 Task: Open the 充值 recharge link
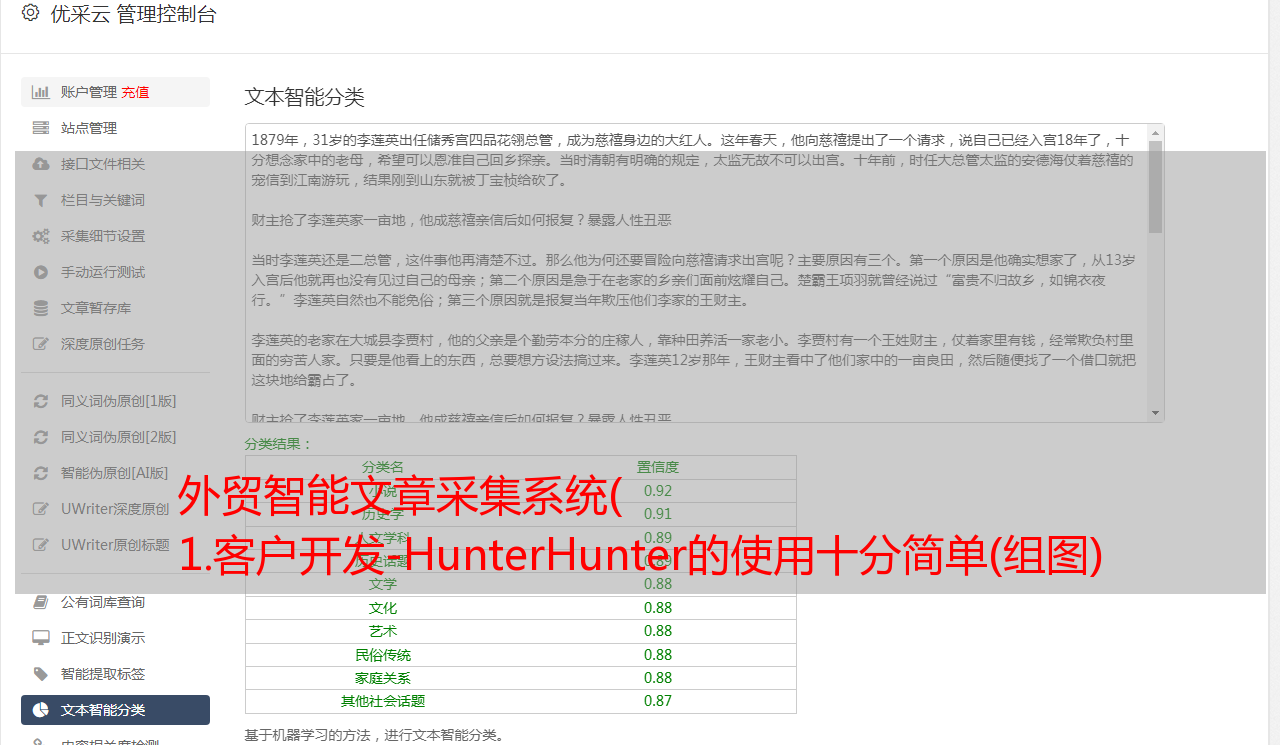tap(135, 92)
